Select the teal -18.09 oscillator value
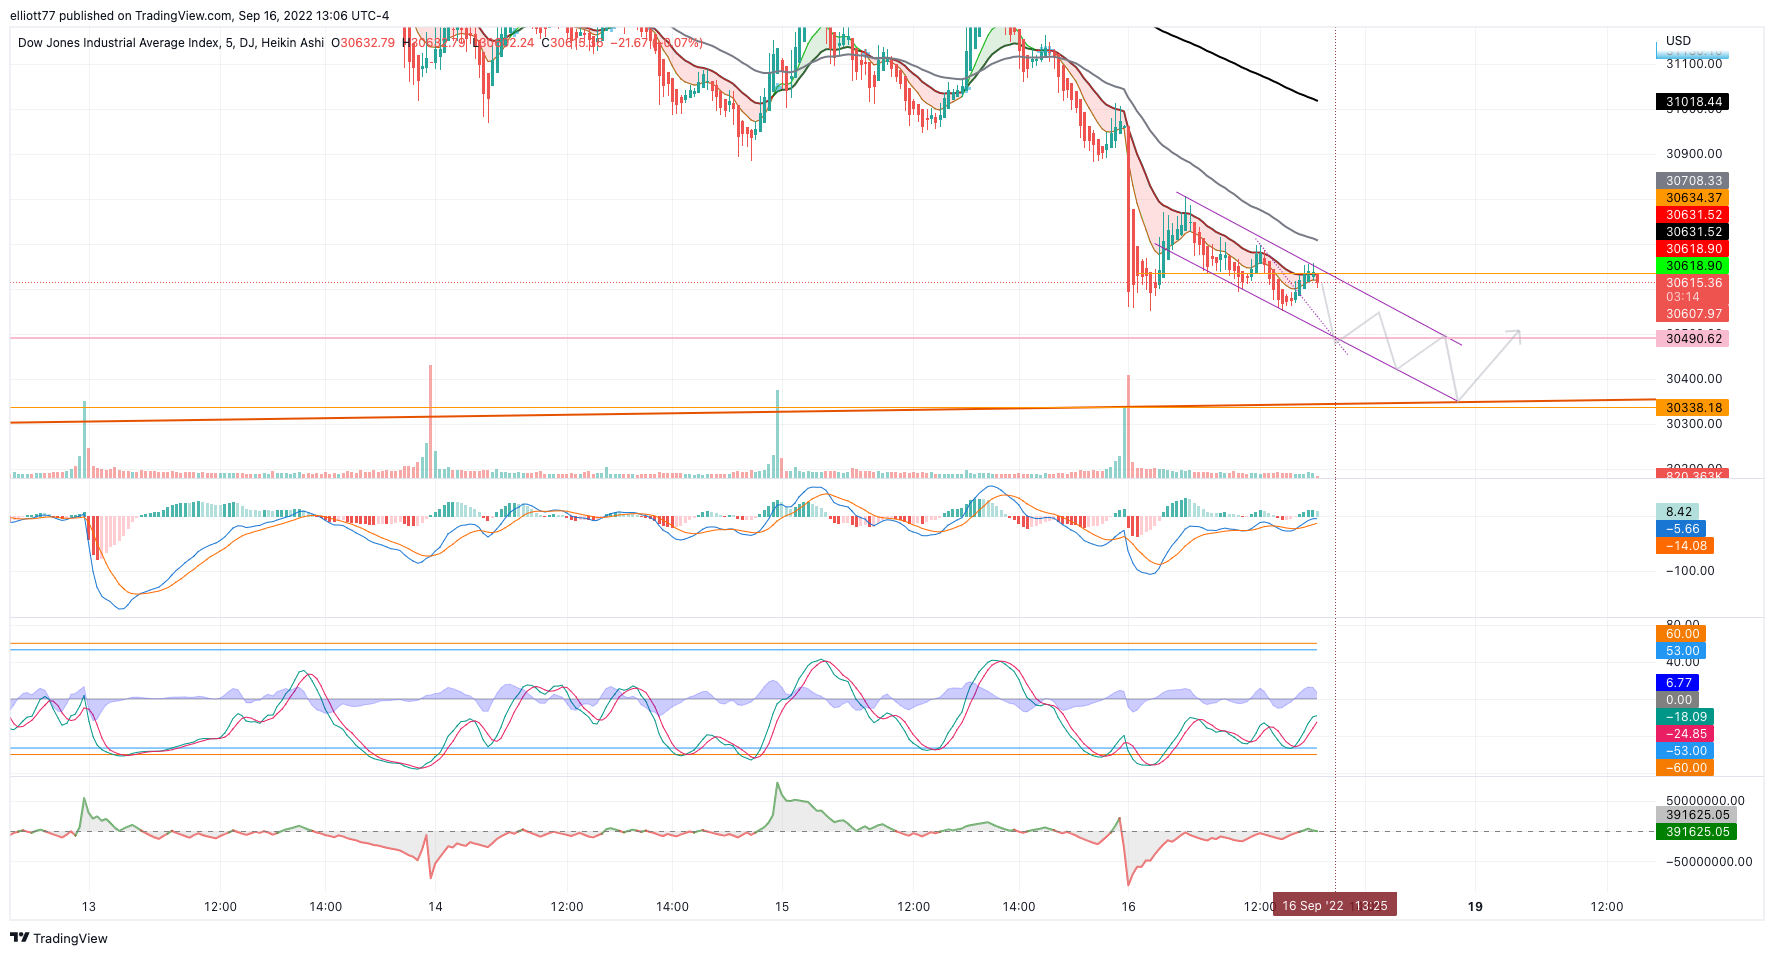 (x=1684, y=717)
